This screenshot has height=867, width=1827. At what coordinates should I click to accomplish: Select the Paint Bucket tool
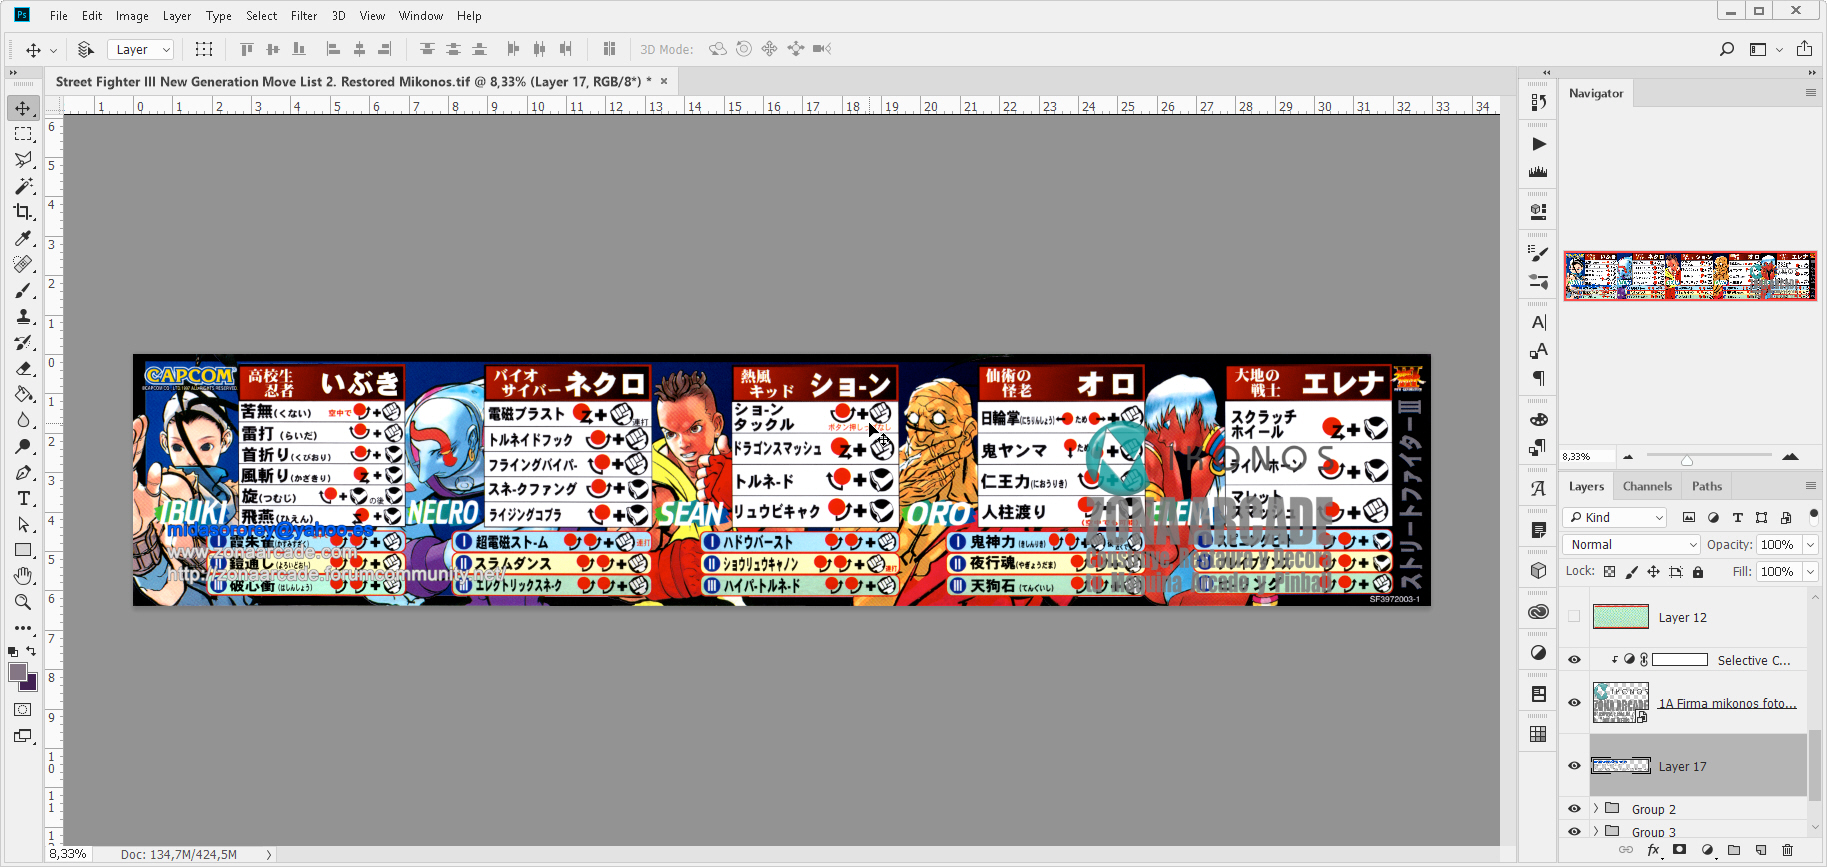click(x=23, y=394)
